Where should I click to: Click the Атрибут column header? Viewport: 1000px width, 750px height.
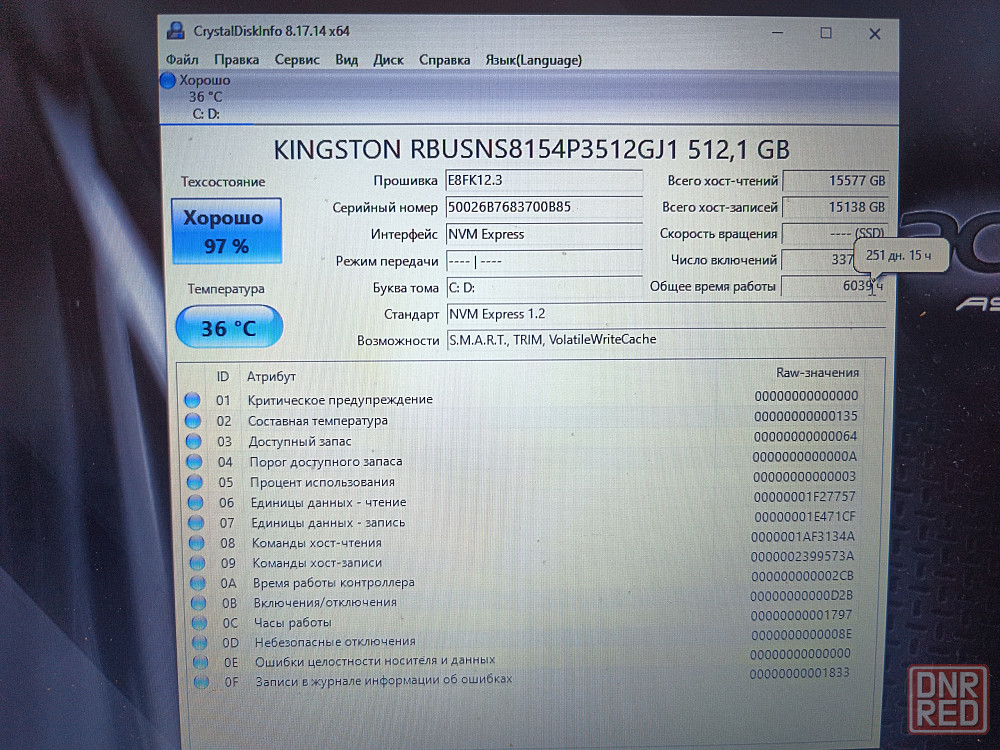coord(272,376)
